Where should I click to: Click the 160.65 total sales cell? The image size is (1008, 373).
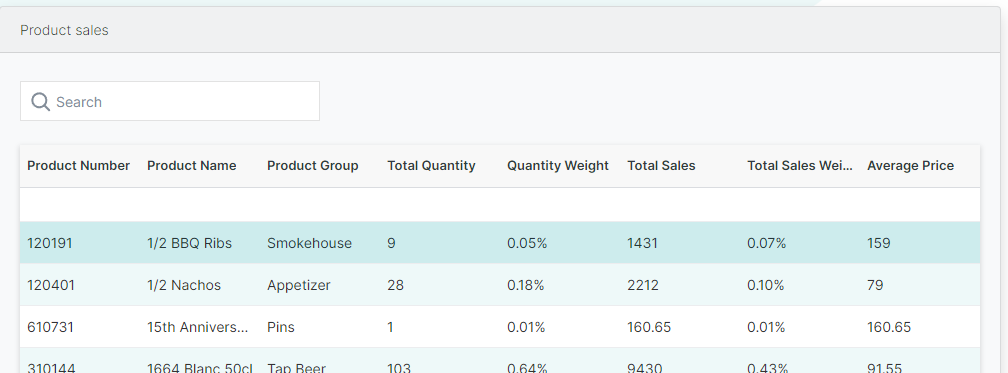coord(649,327)
